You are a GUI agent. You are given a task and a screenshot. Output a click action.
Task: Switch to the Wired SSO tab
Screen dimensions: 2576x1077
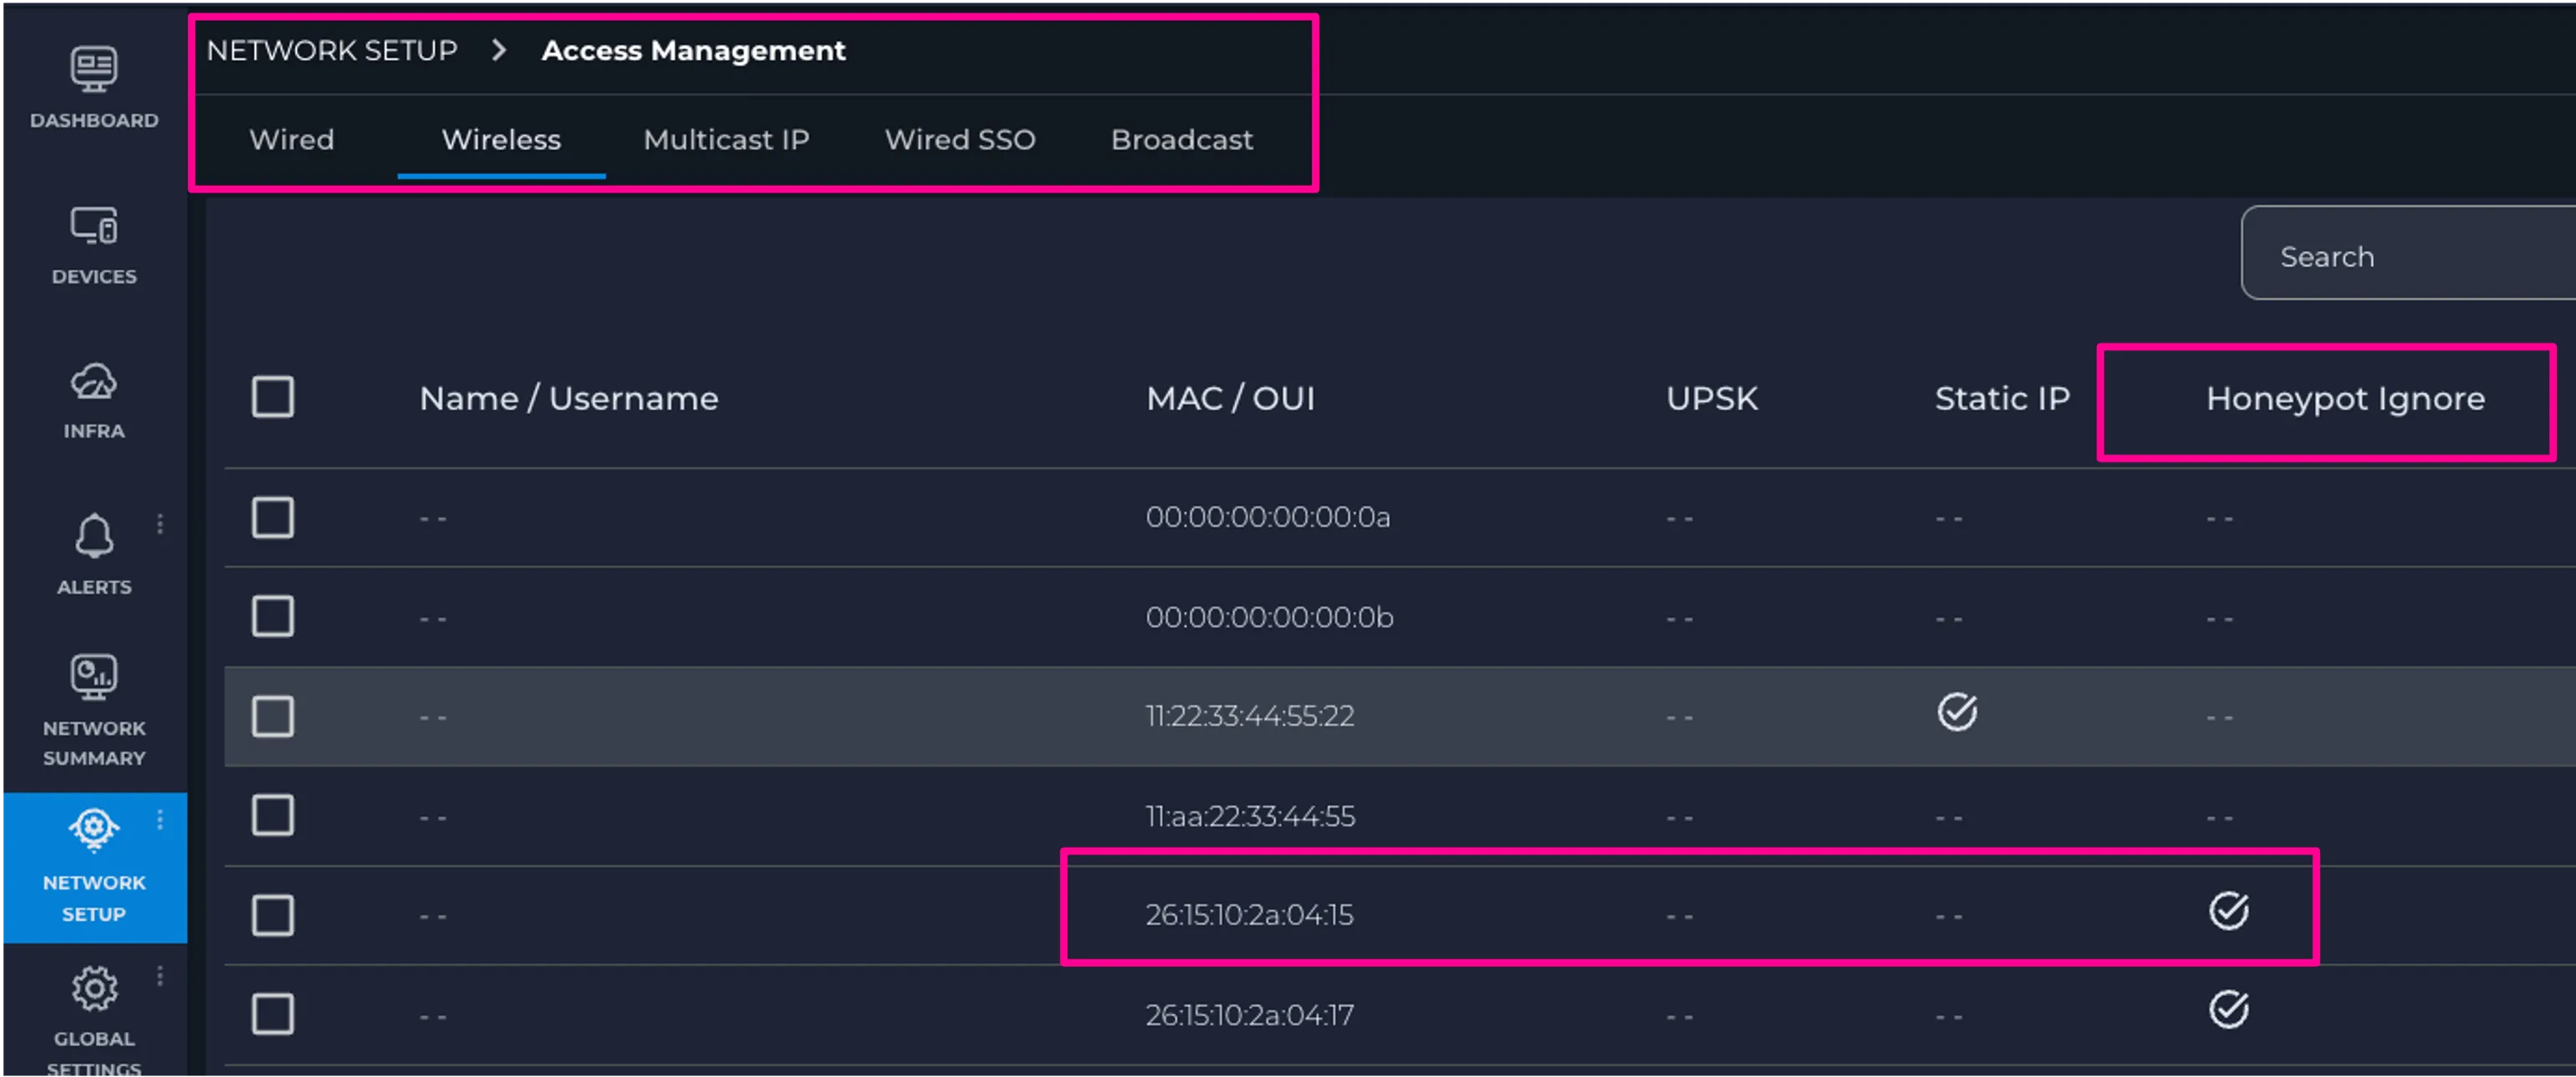coord(960,140)
